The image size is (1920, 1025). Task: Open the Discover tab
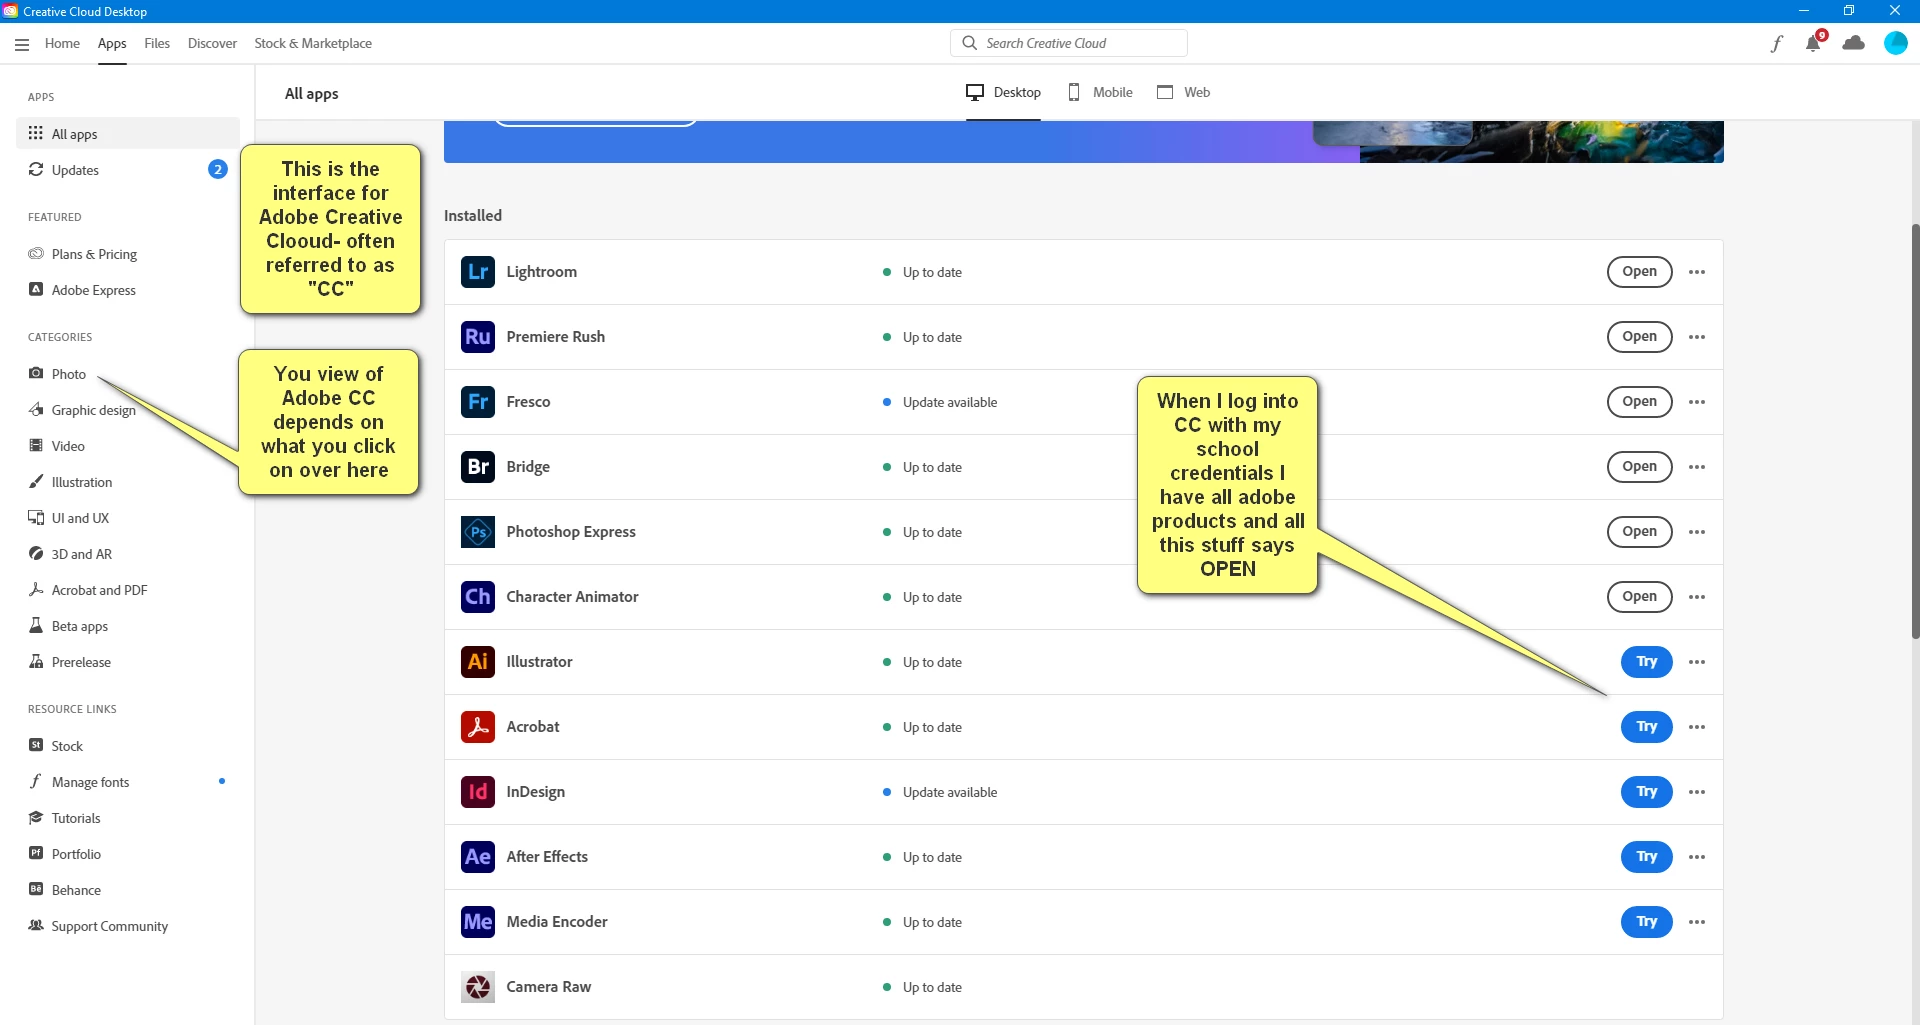coord(212,43)
